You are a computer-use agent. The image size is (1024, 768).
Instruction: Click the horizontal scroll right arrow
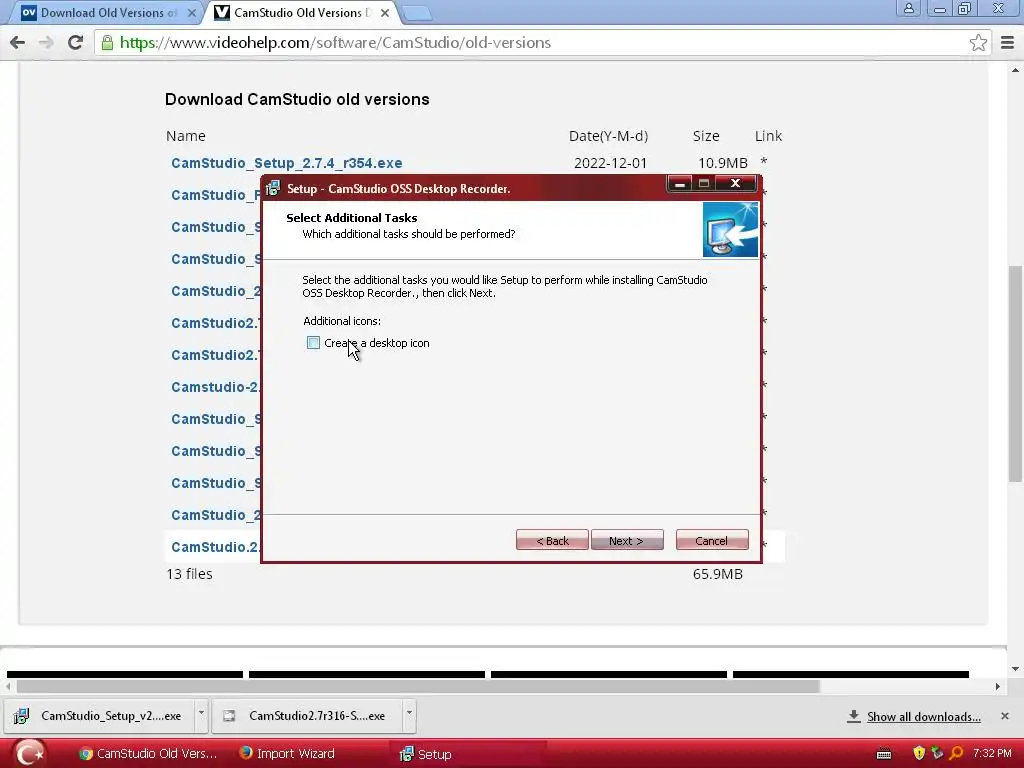[997, 686]
